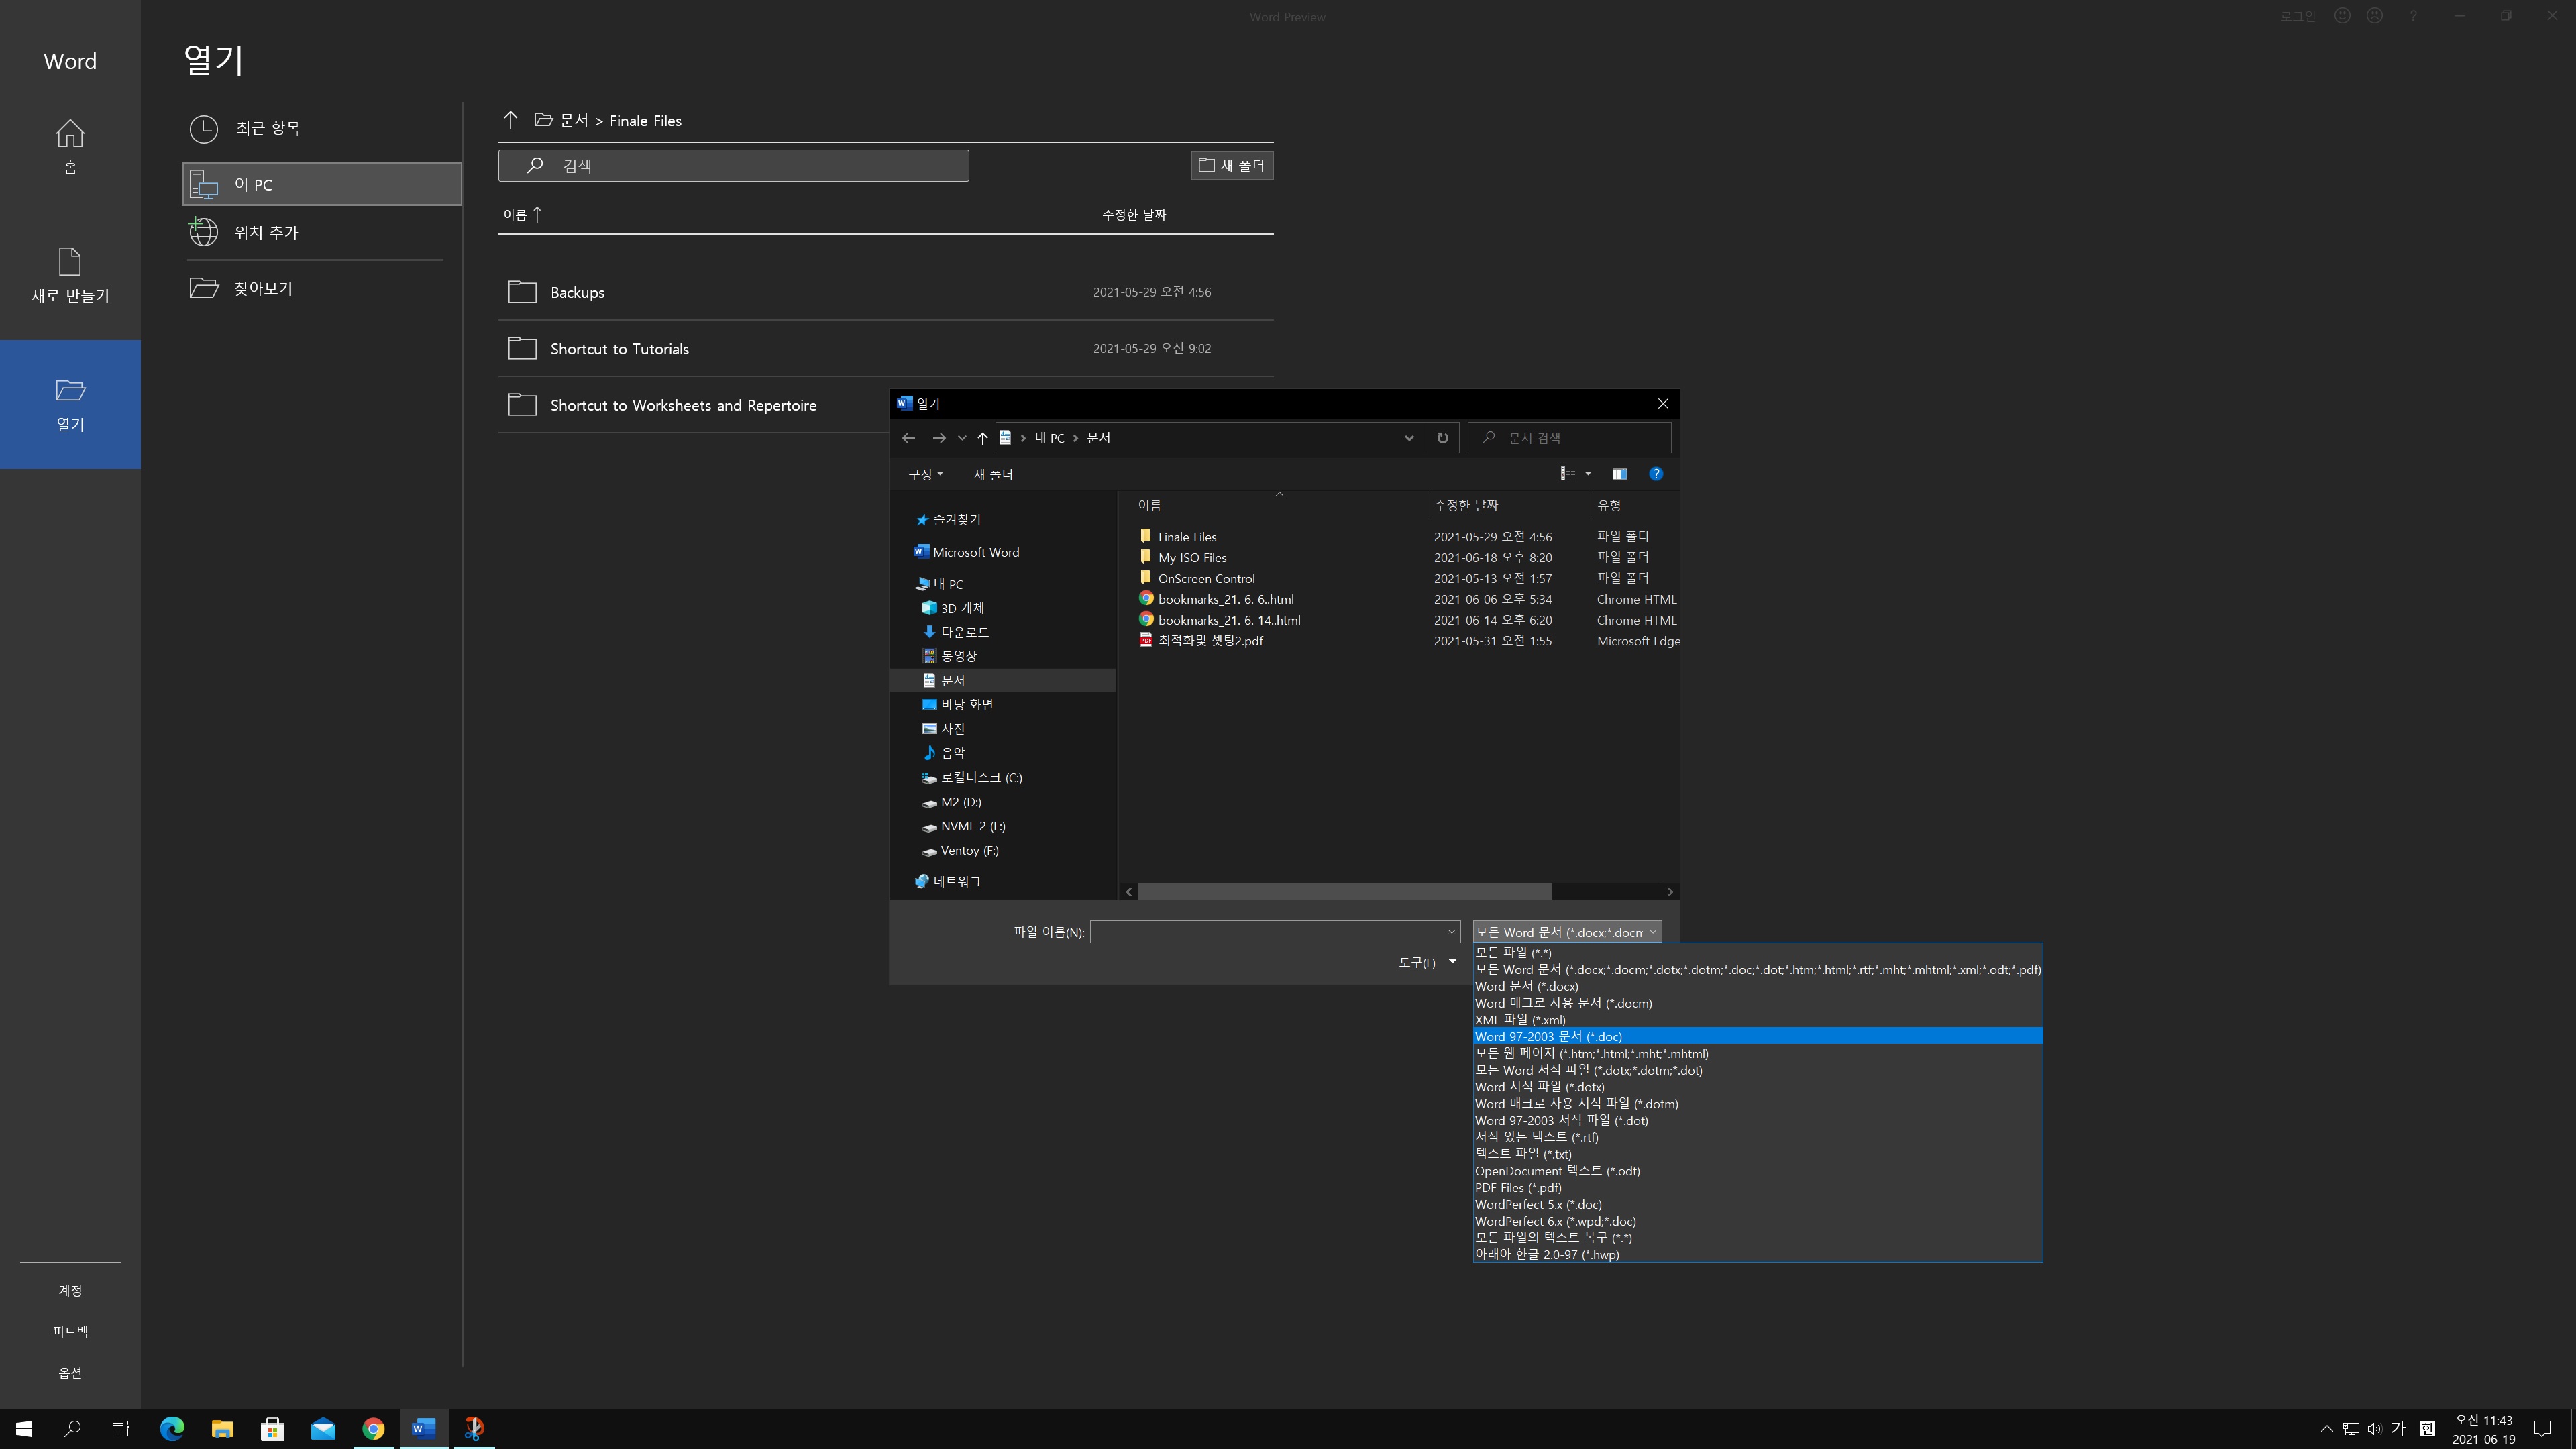Sort backstage list by modified date column
The width and height of the screenshot is (2576, 1449).
click(1133, 214)
